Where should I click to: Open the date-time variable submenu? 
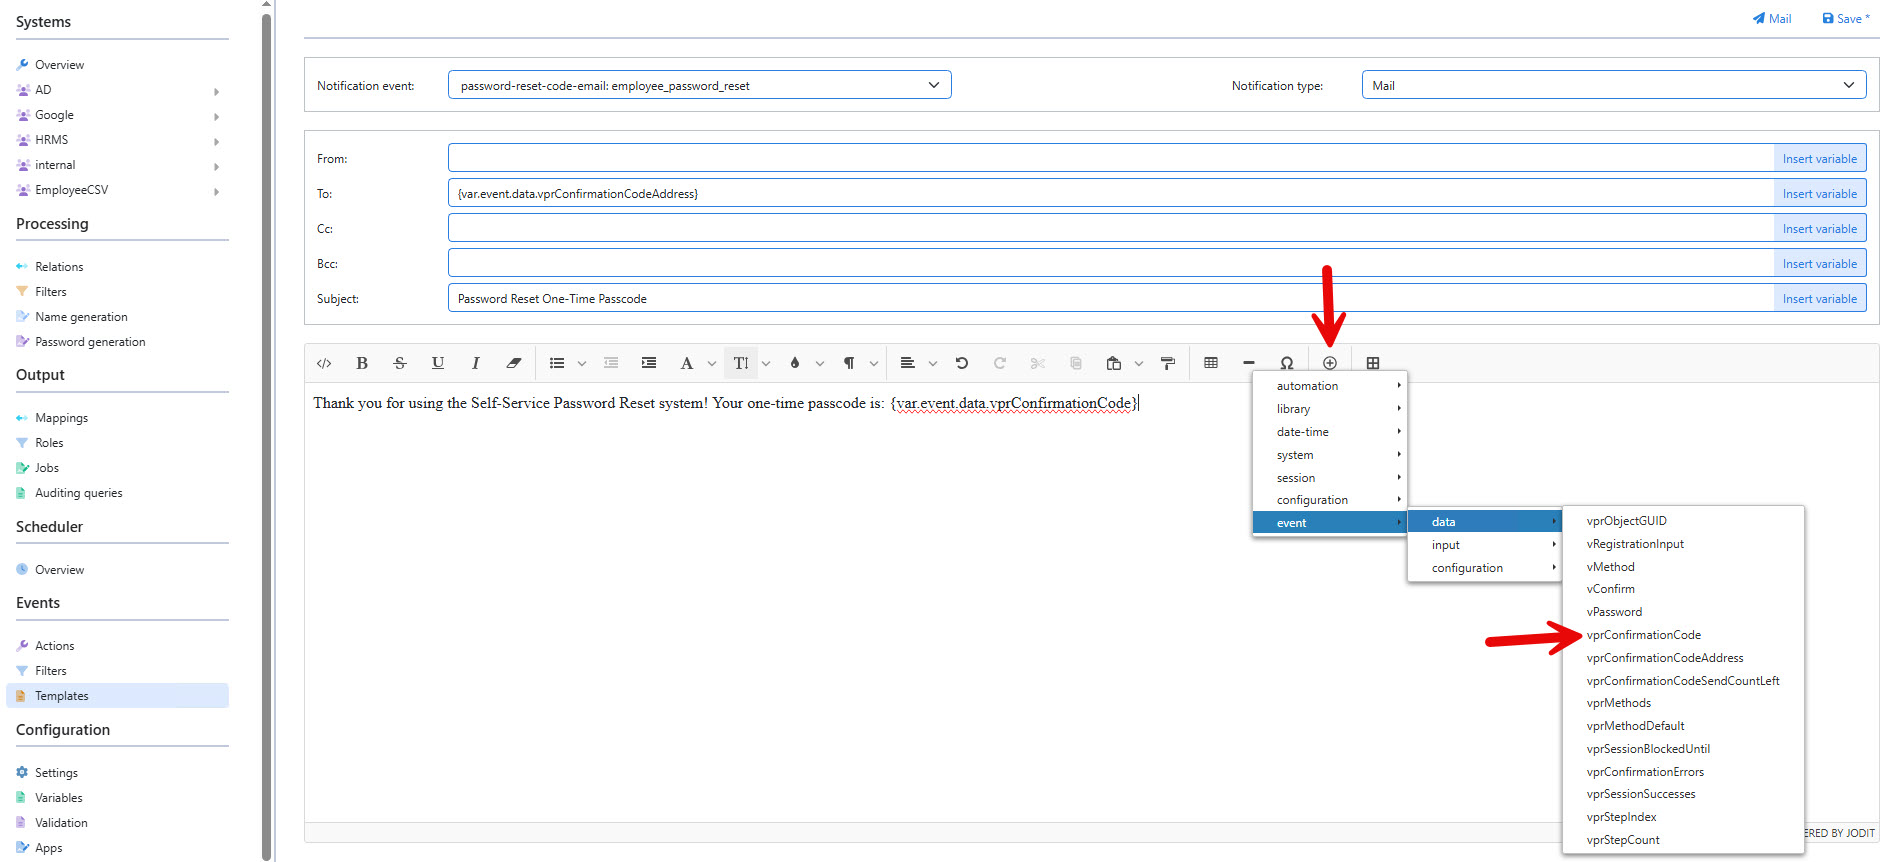click(1330, 432)
